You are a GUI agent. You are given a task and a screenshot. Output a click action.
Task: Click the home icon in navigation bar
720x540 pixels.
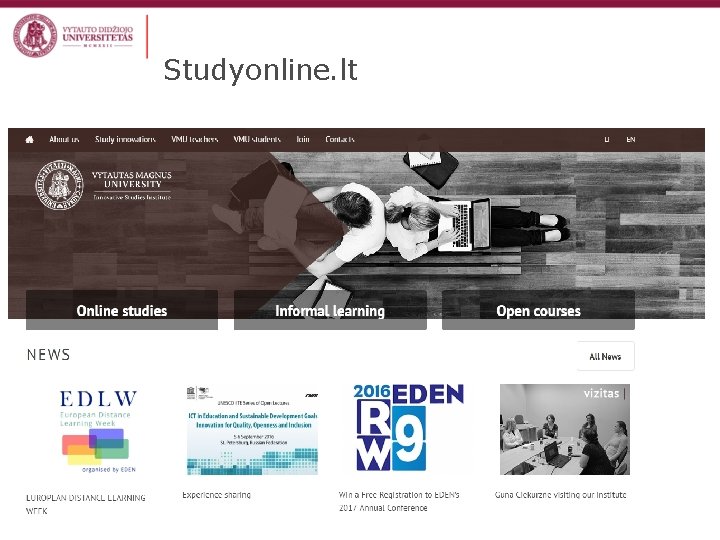pyautogui.click(x=29, y=140)
